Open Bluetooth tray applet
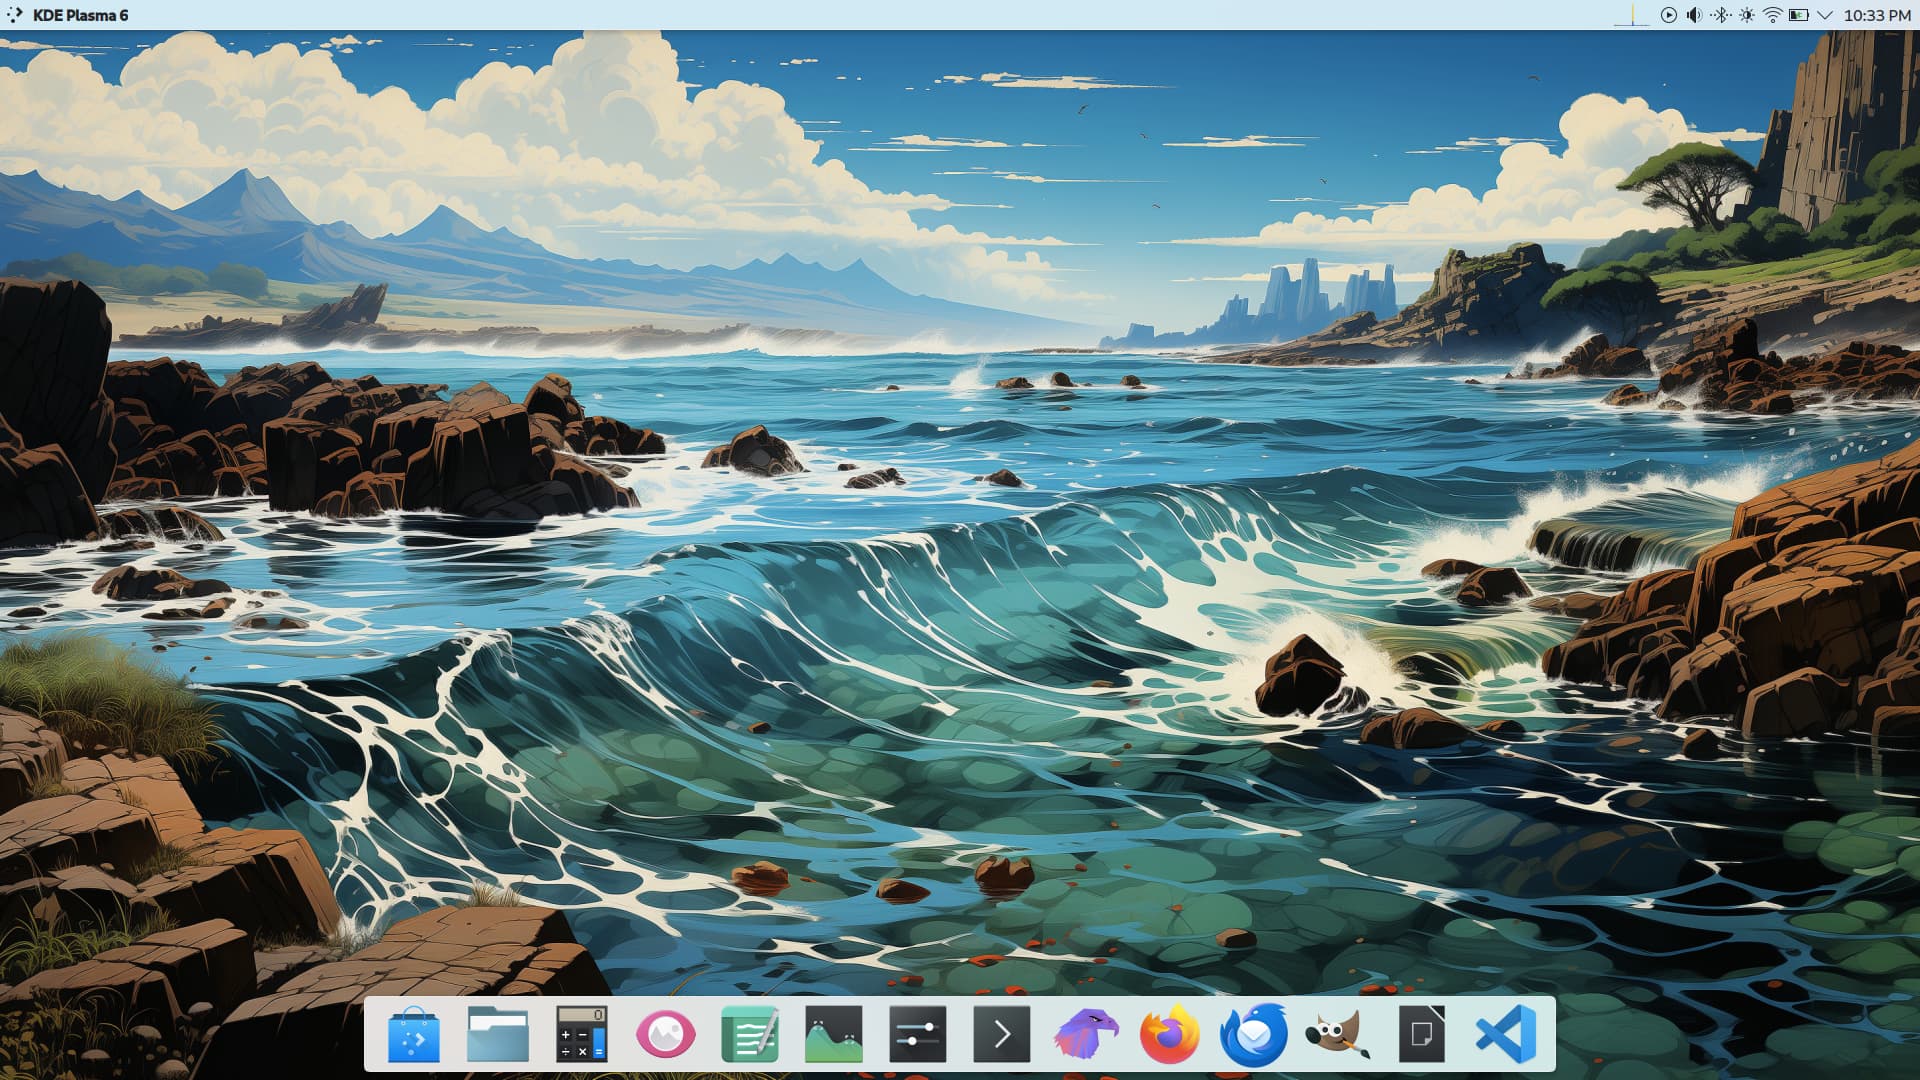This screenshot has height=1080, width=1920. (1720, 15)
